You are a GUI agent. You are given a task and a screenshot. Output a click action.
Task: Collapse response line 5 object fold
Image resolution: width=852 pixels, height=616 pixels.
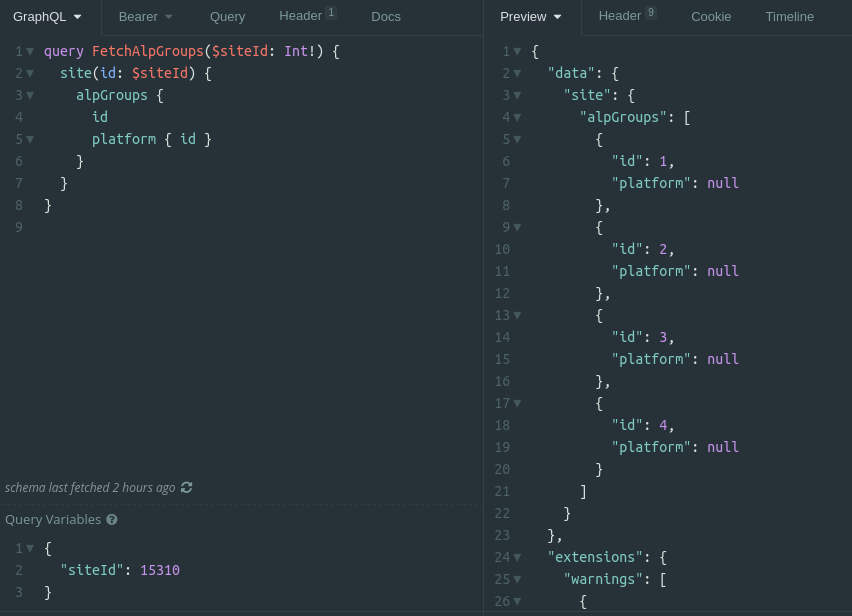(517, 140)
